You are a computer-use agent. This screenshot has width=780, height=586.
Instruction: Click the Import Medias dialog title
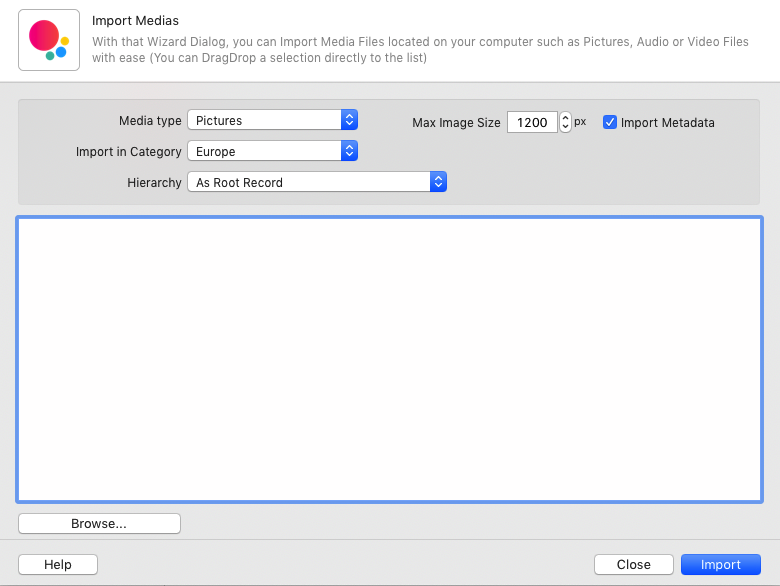tap(135, 21)
